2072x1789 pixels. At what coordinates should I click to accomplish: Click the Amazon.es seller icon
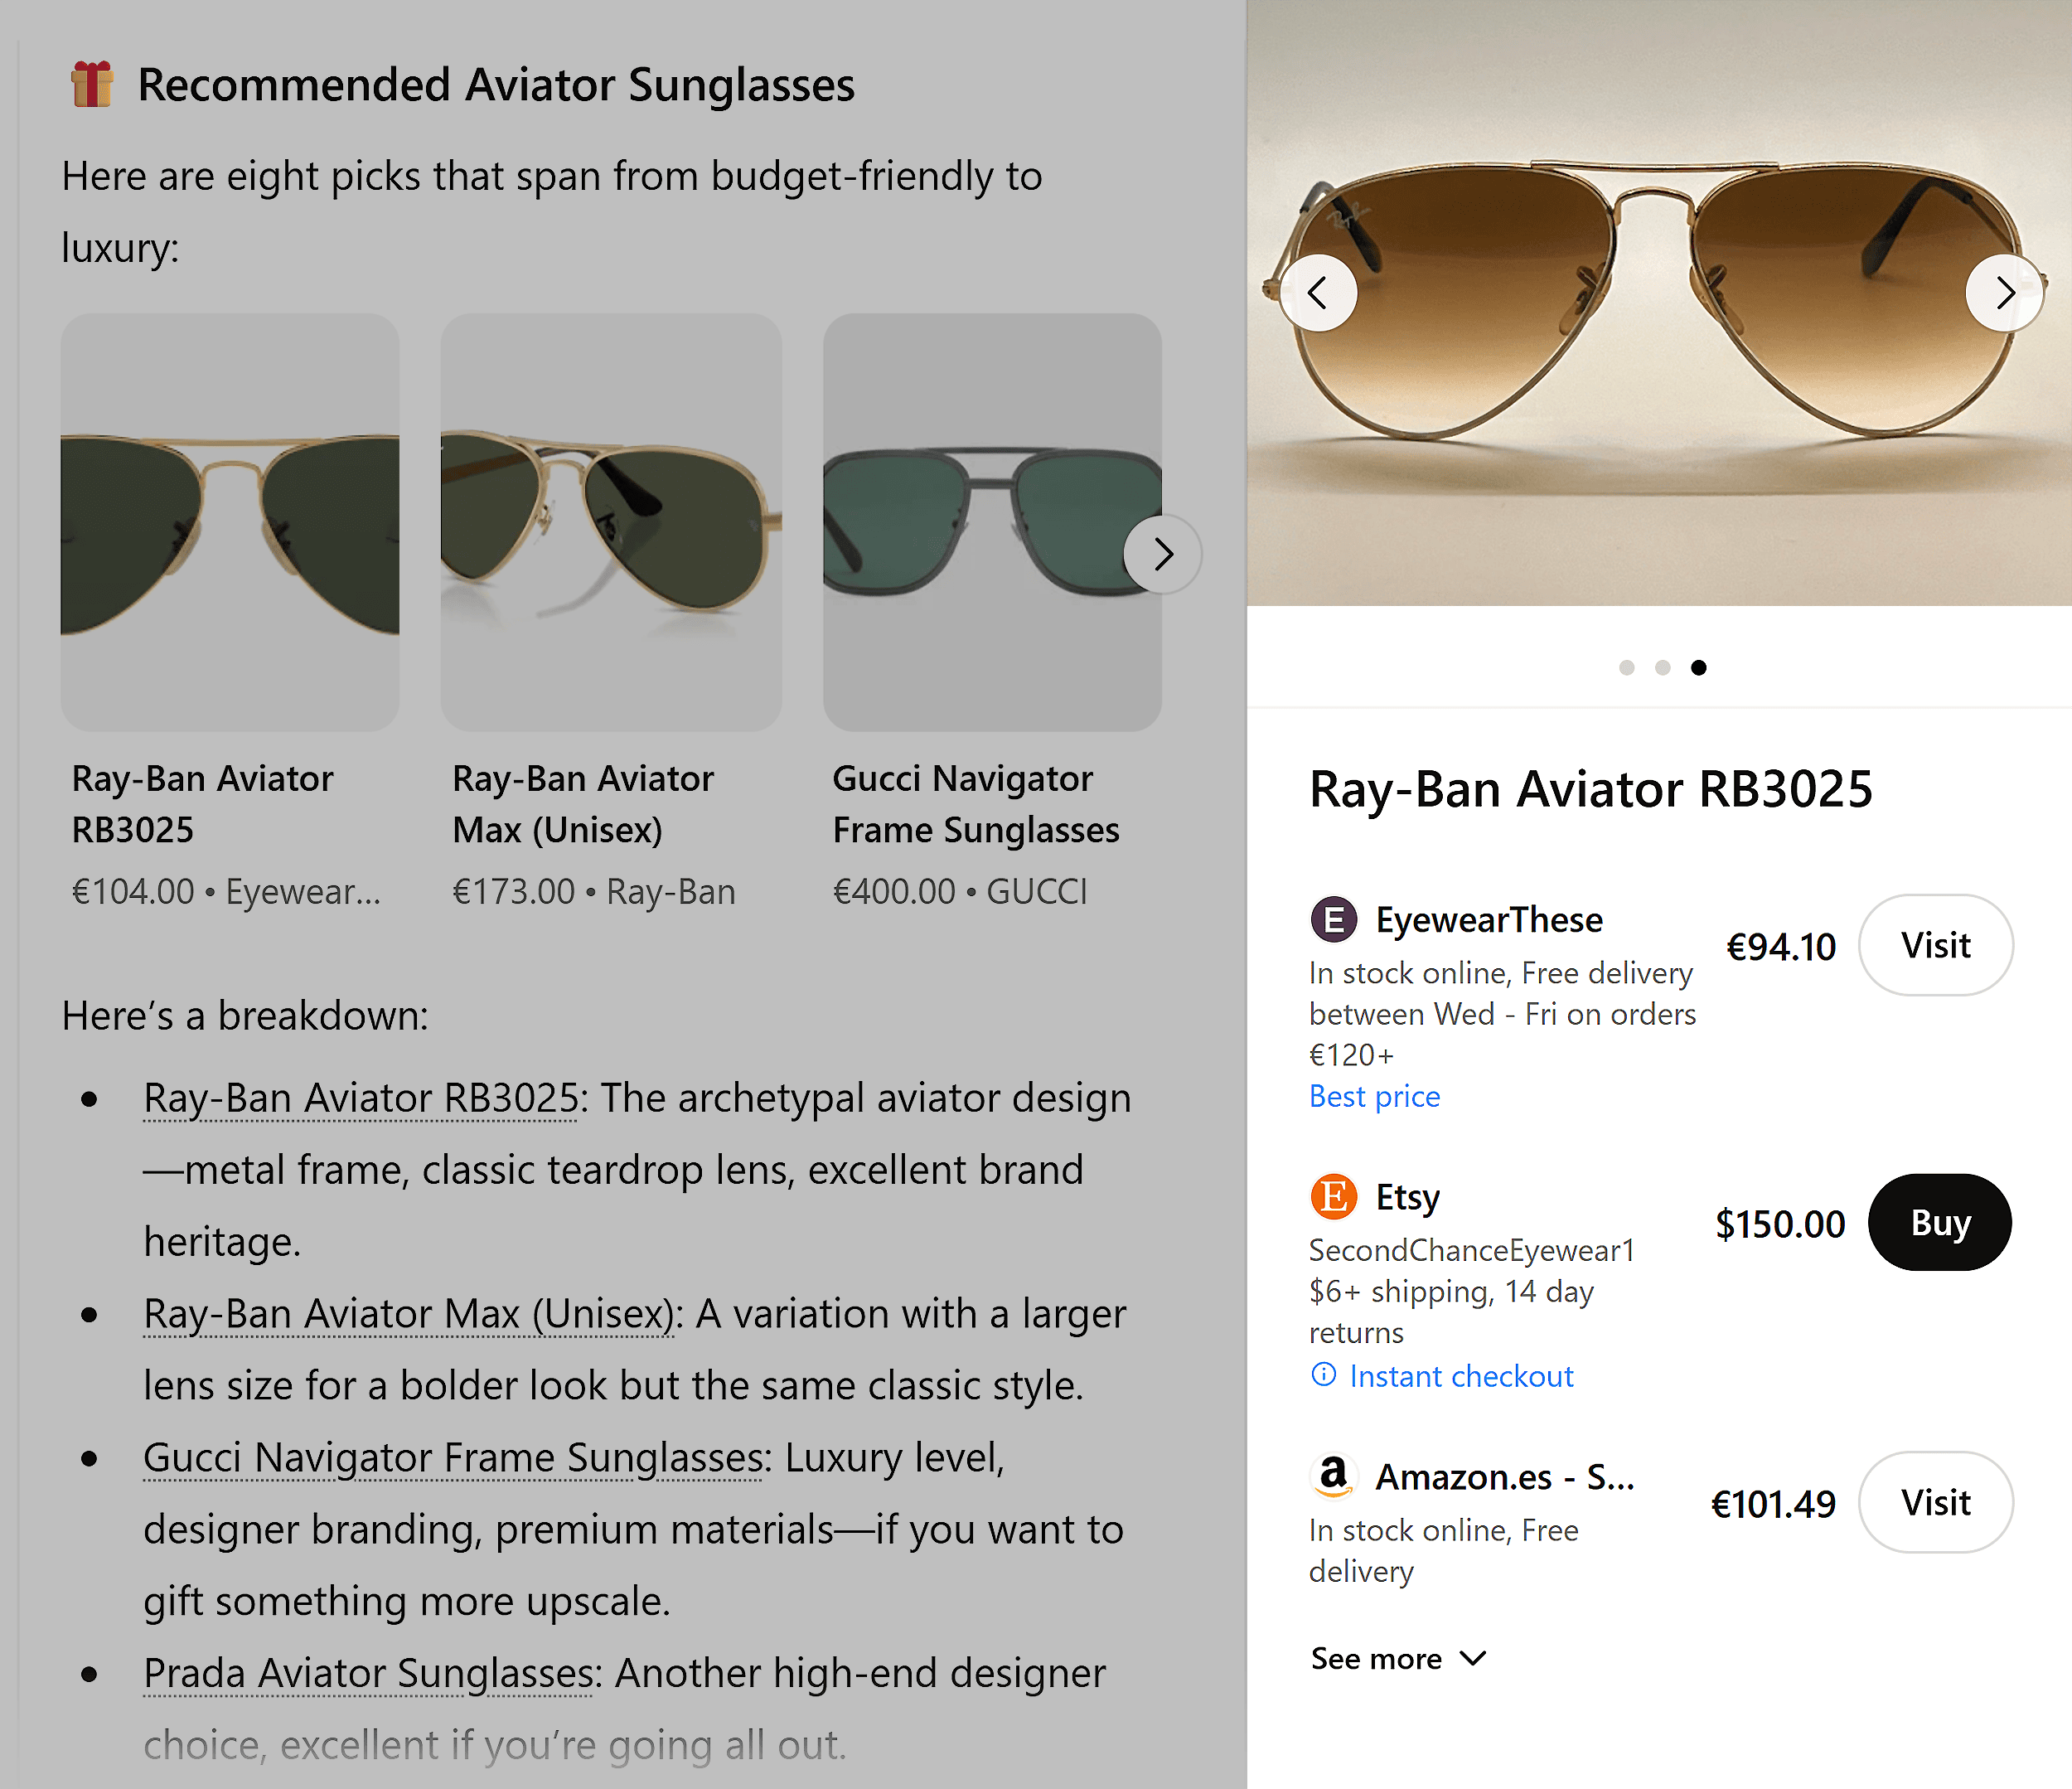(1334, 1476)
